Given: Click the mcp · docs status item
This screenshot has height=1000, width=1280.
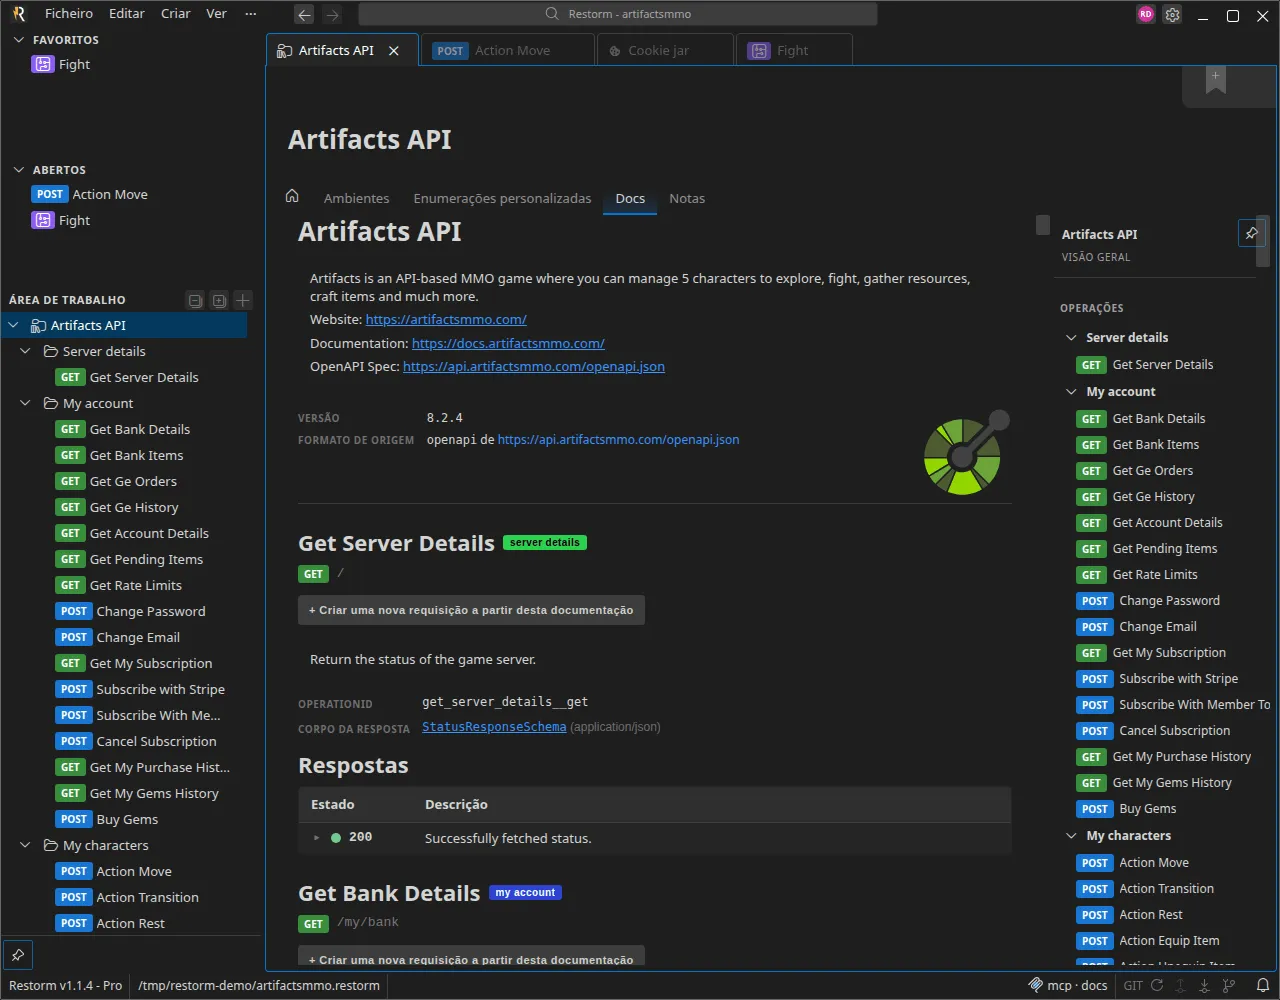Looking at the screenshot, I should tap(1068, 985).
